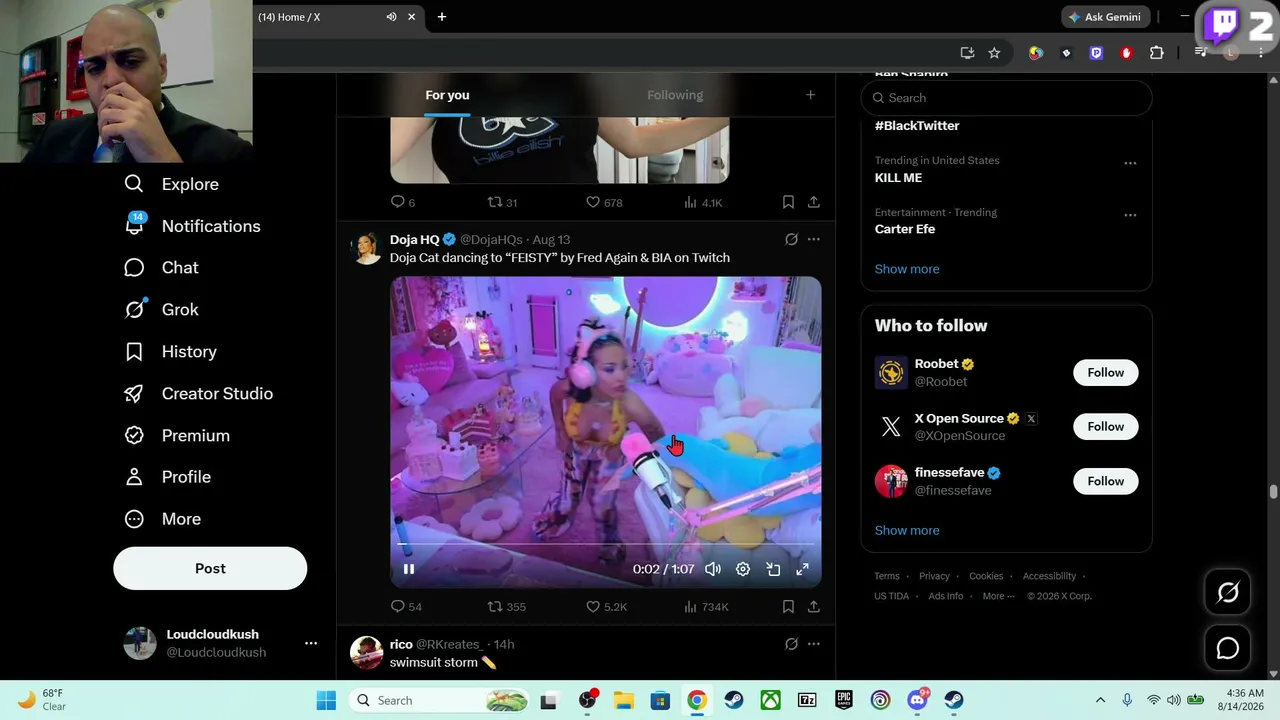Screen dimensions: 1280x720
Task: View analytics for the 4.1K views post
Action: [x=703, y=202]
